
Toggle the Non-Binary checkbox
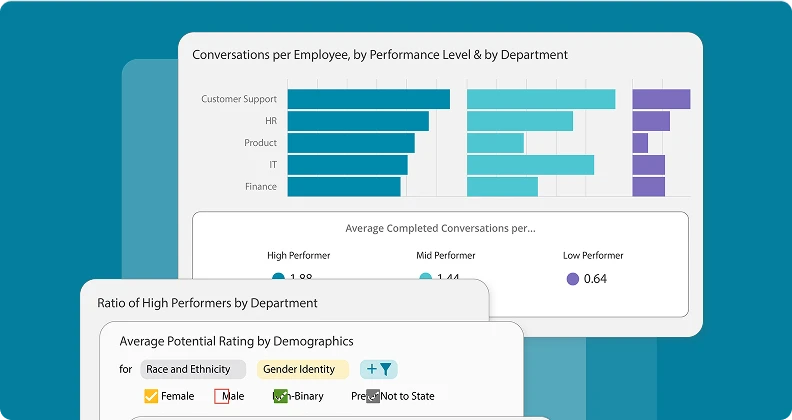280,396
